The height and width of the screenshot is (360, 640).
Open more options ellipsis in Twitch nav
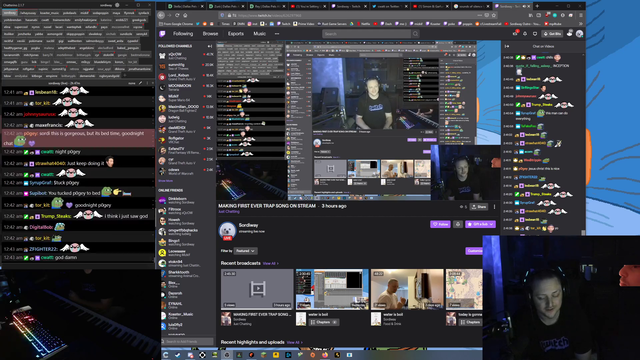coord(277,34)
